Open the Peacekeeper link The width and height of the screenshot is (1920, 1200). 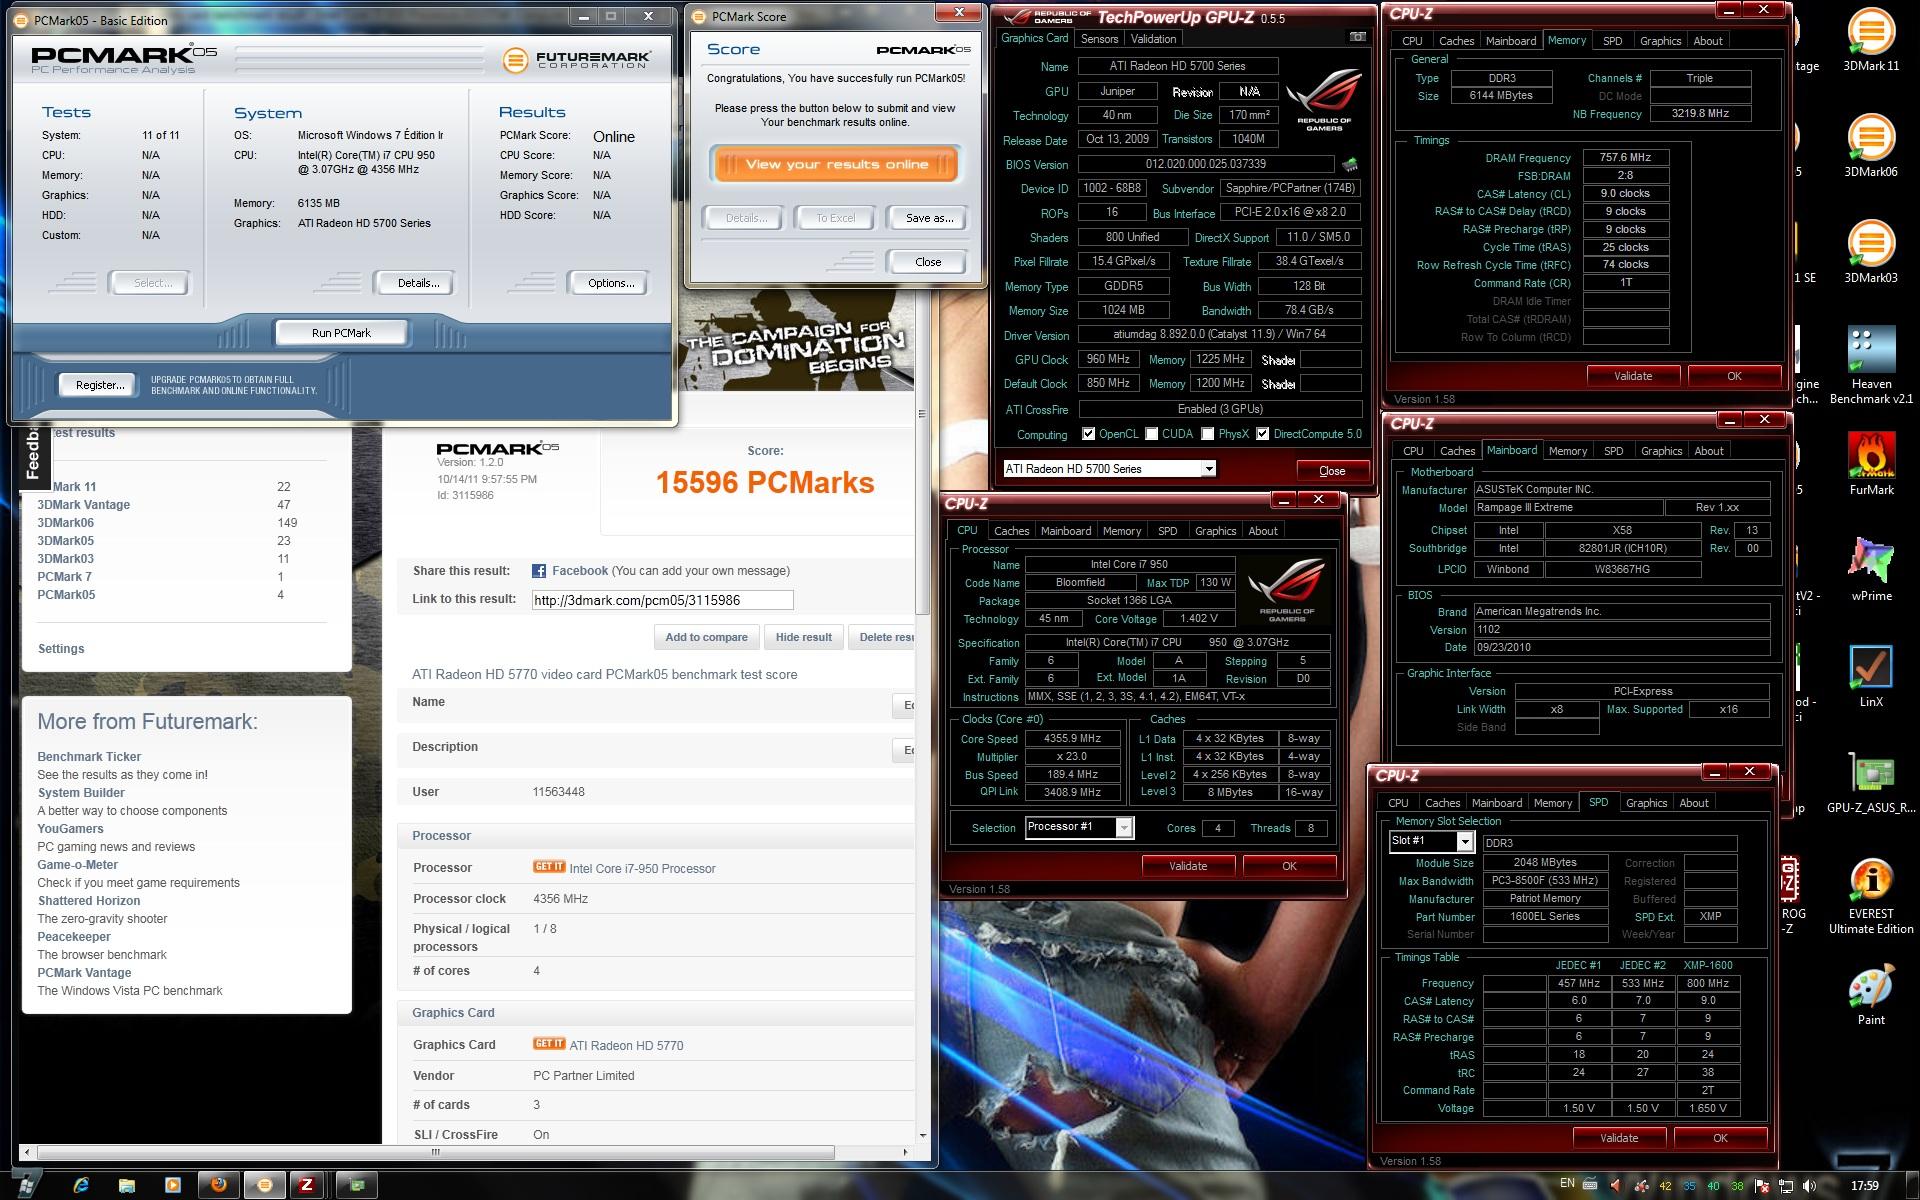point(74,937)
